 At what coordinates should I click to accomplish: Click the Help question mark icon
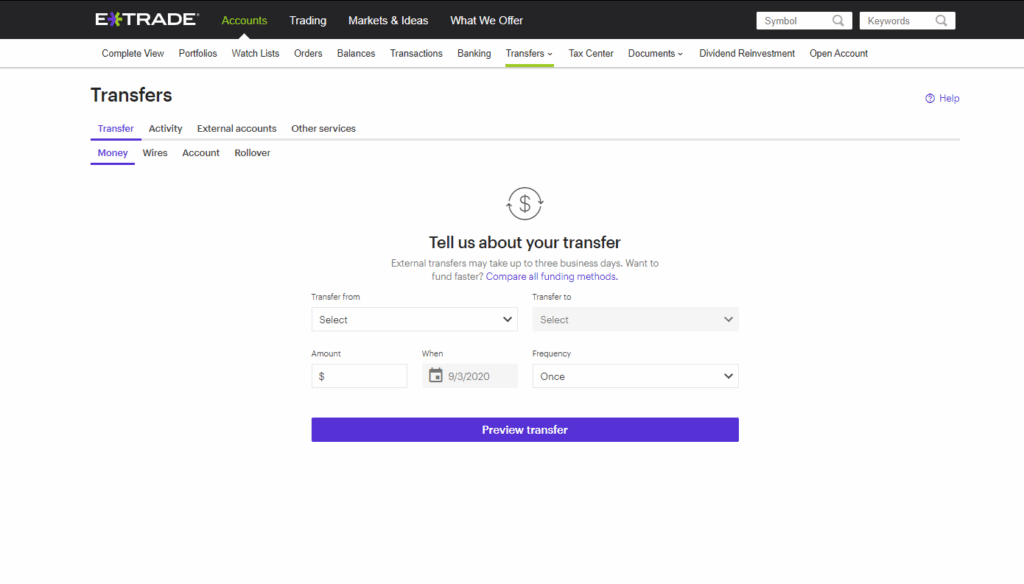pyautogui.click(x=930, y=98)
